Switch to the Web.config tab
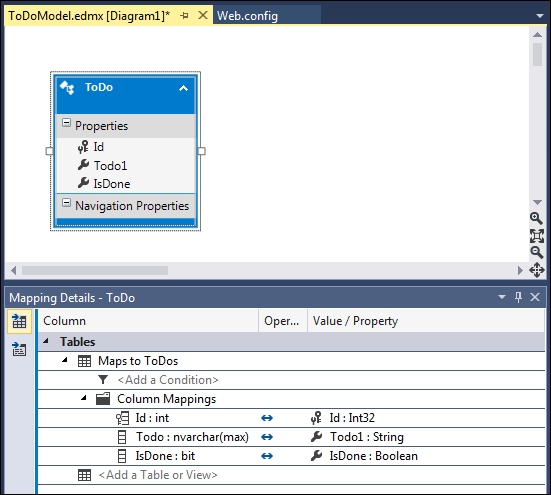Viewport: 551px width, 495px height. coord(247,16)
